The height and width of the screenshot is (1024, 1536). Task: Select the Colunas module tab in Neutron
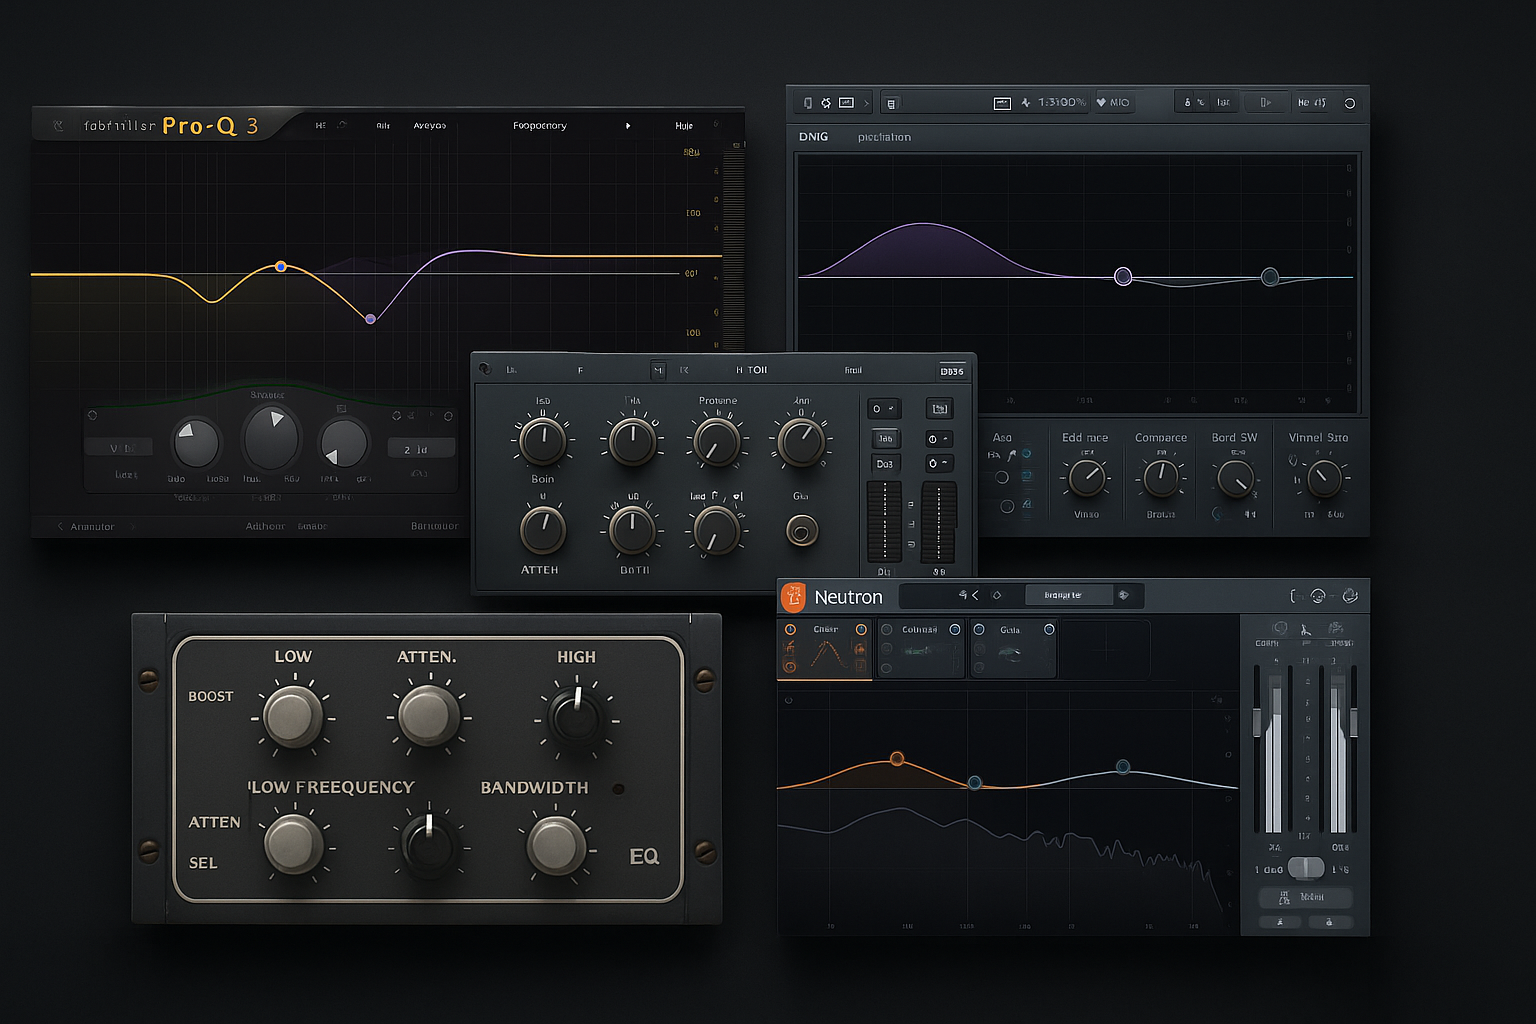[920, 650]
